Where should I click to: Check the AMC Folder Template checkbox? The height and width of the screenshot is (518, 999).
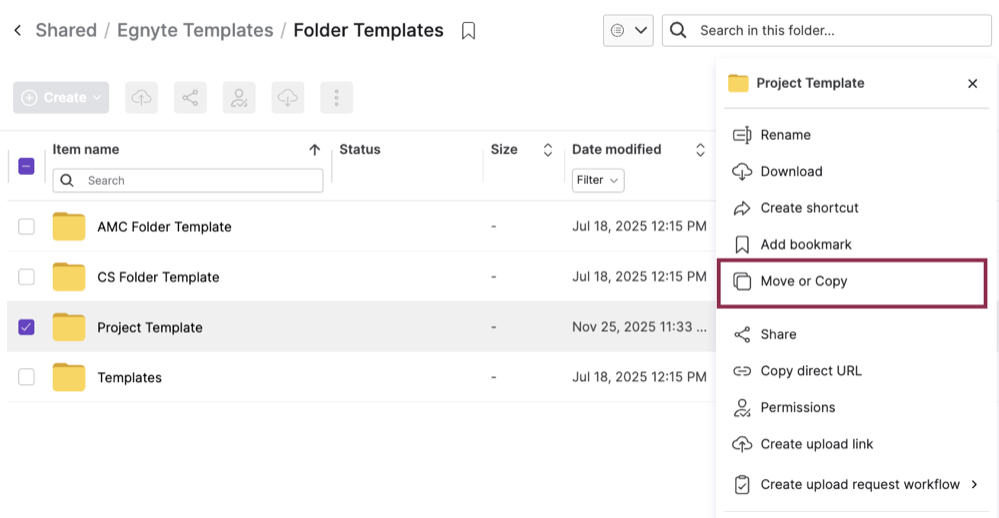pyautogui.click(x=26, y=226)
